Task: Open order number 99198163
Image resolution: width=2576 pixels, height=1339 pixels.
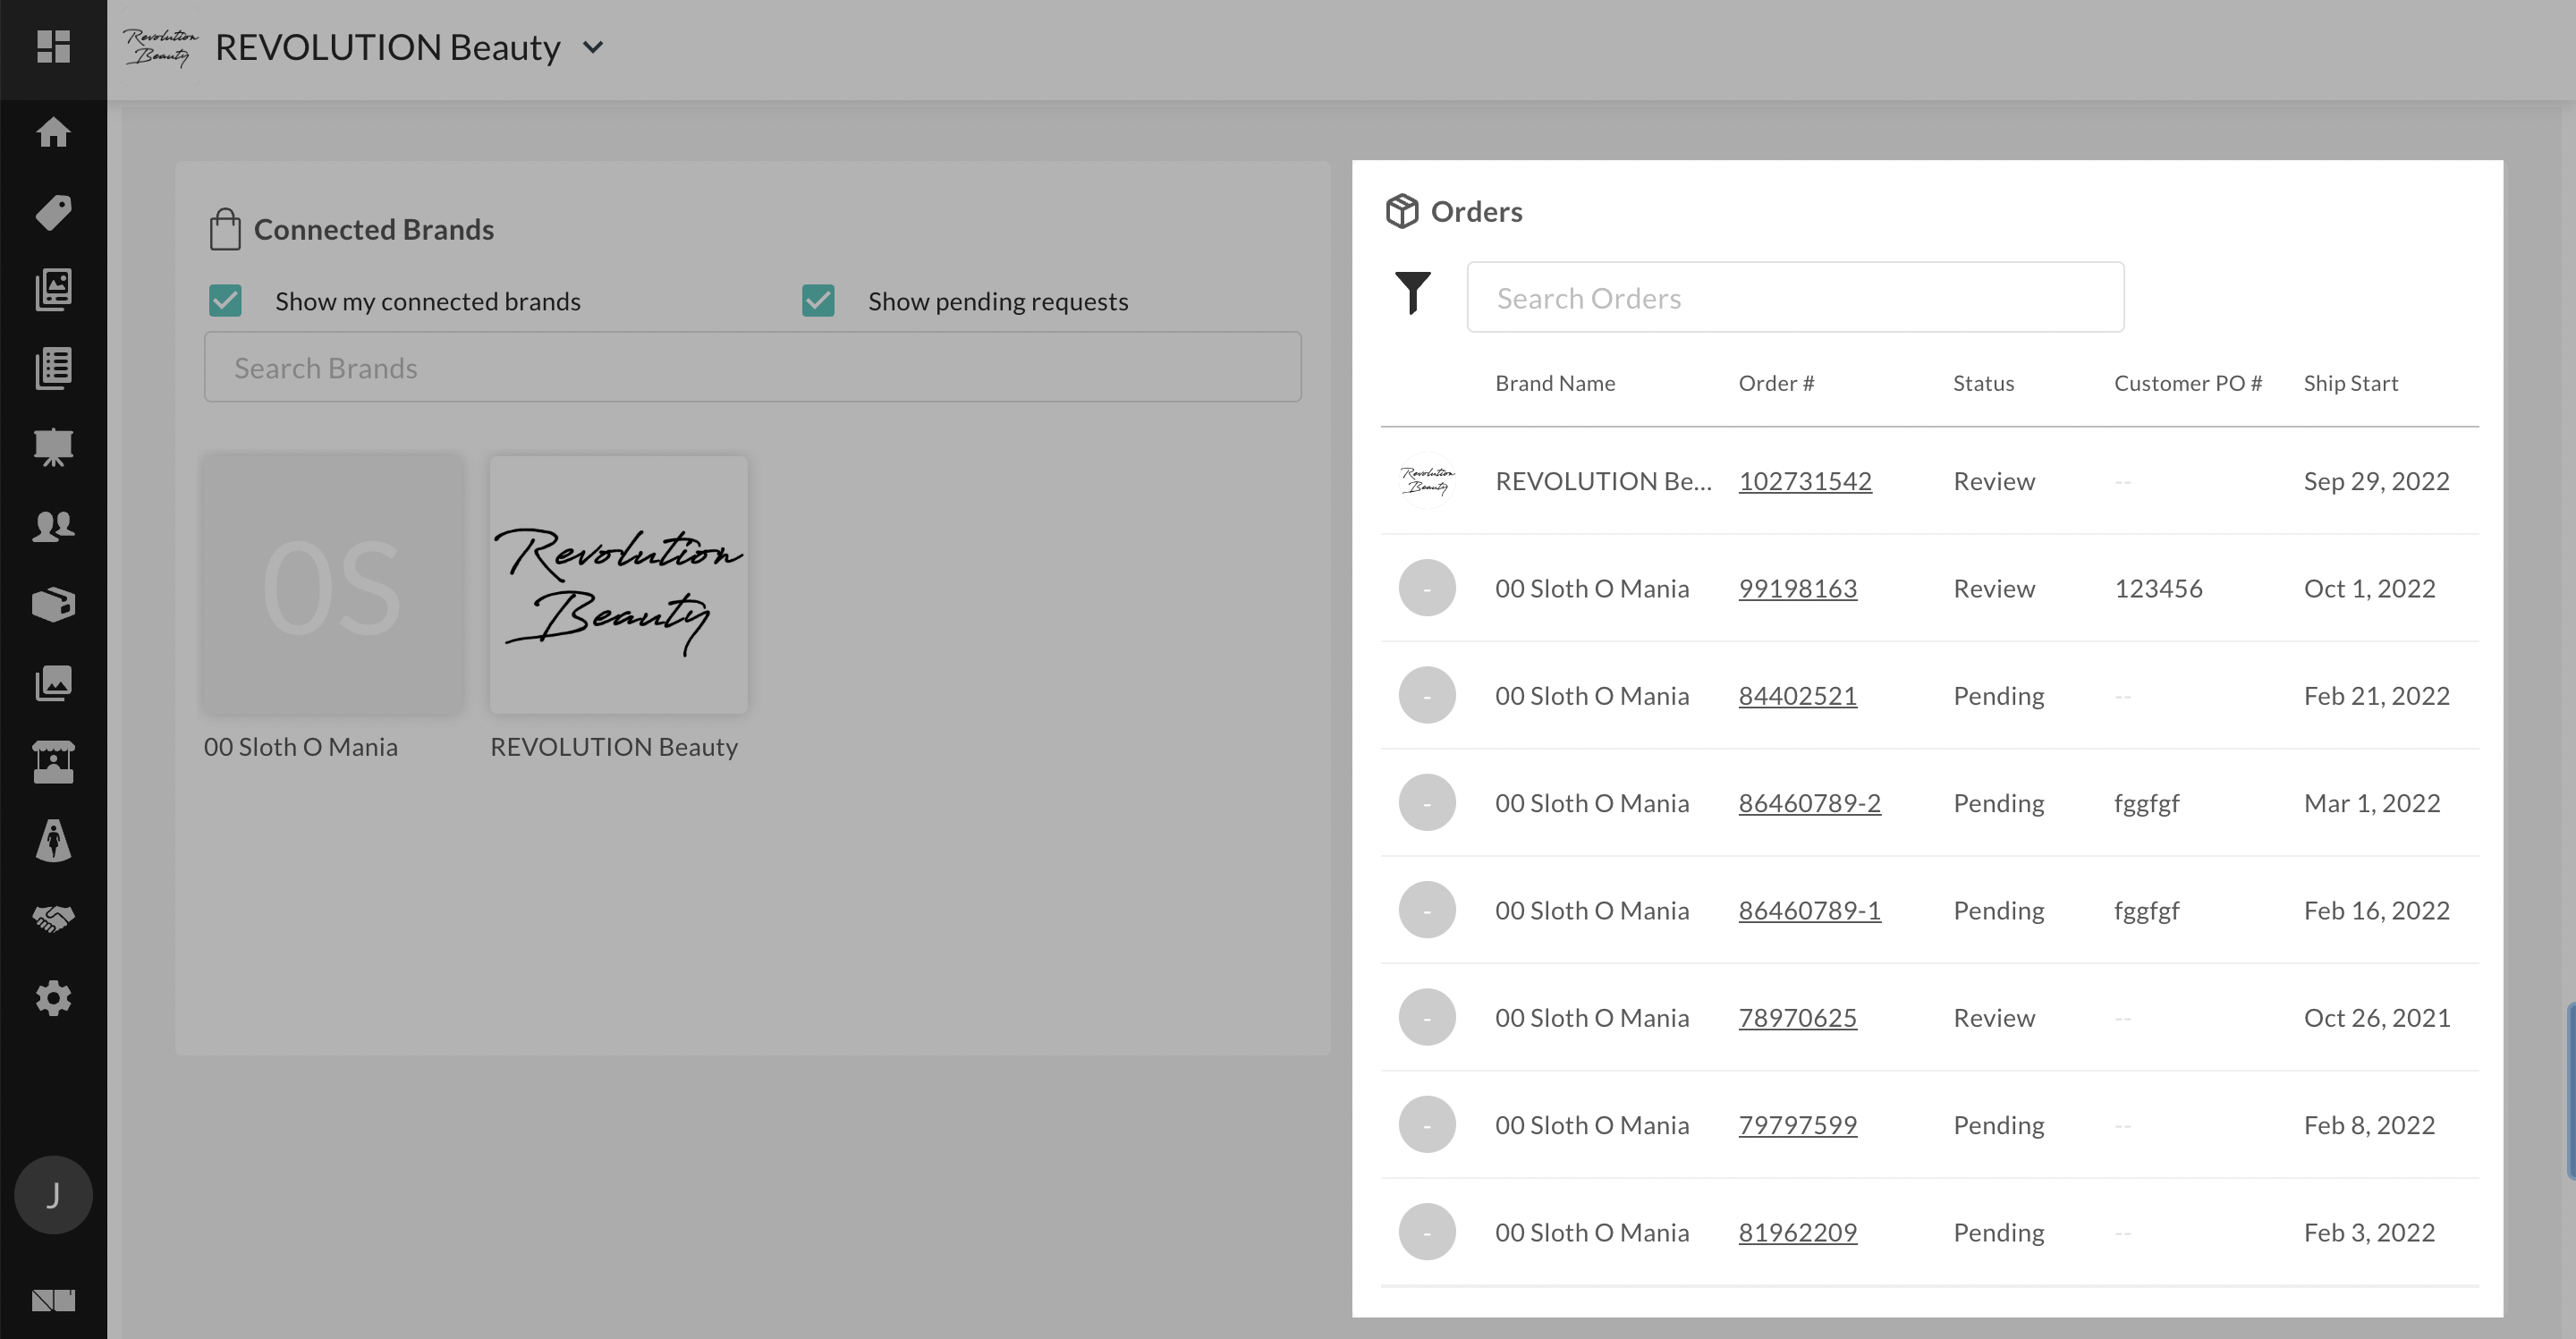Action: pos(1798,586)
